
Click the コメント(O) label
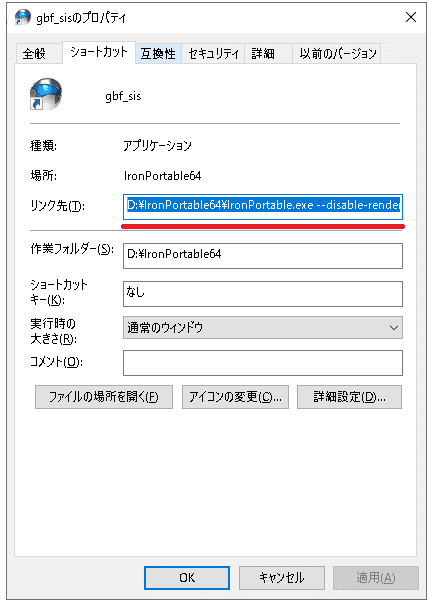pos(56,362)
